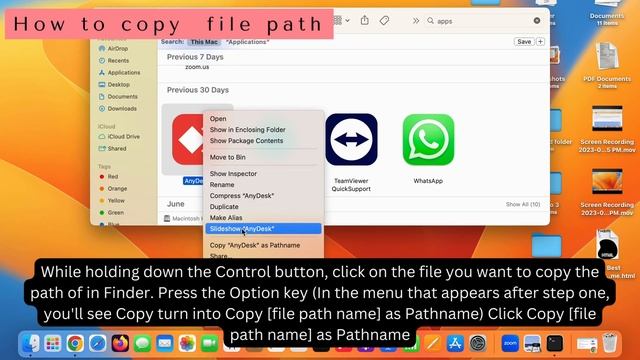640x360 pixels.
Task: Click the Share icon in Finder toolbar
Action: (364, 20)
